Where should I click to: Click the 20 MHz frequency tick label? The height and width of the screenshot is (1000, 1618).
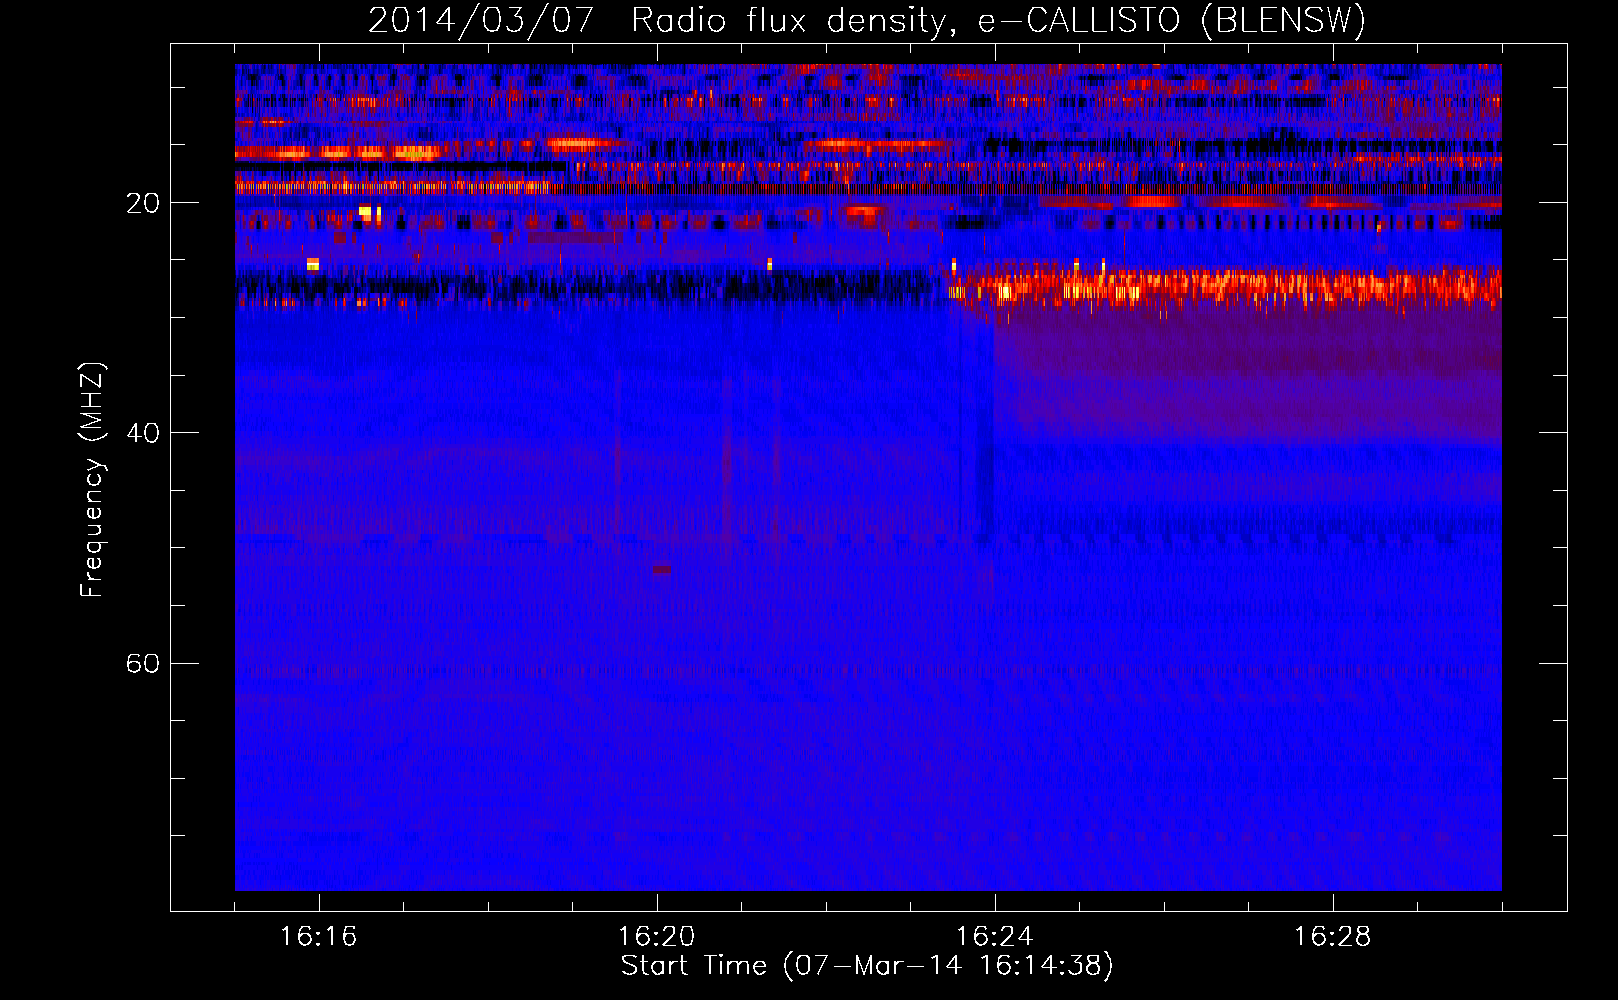143,203
